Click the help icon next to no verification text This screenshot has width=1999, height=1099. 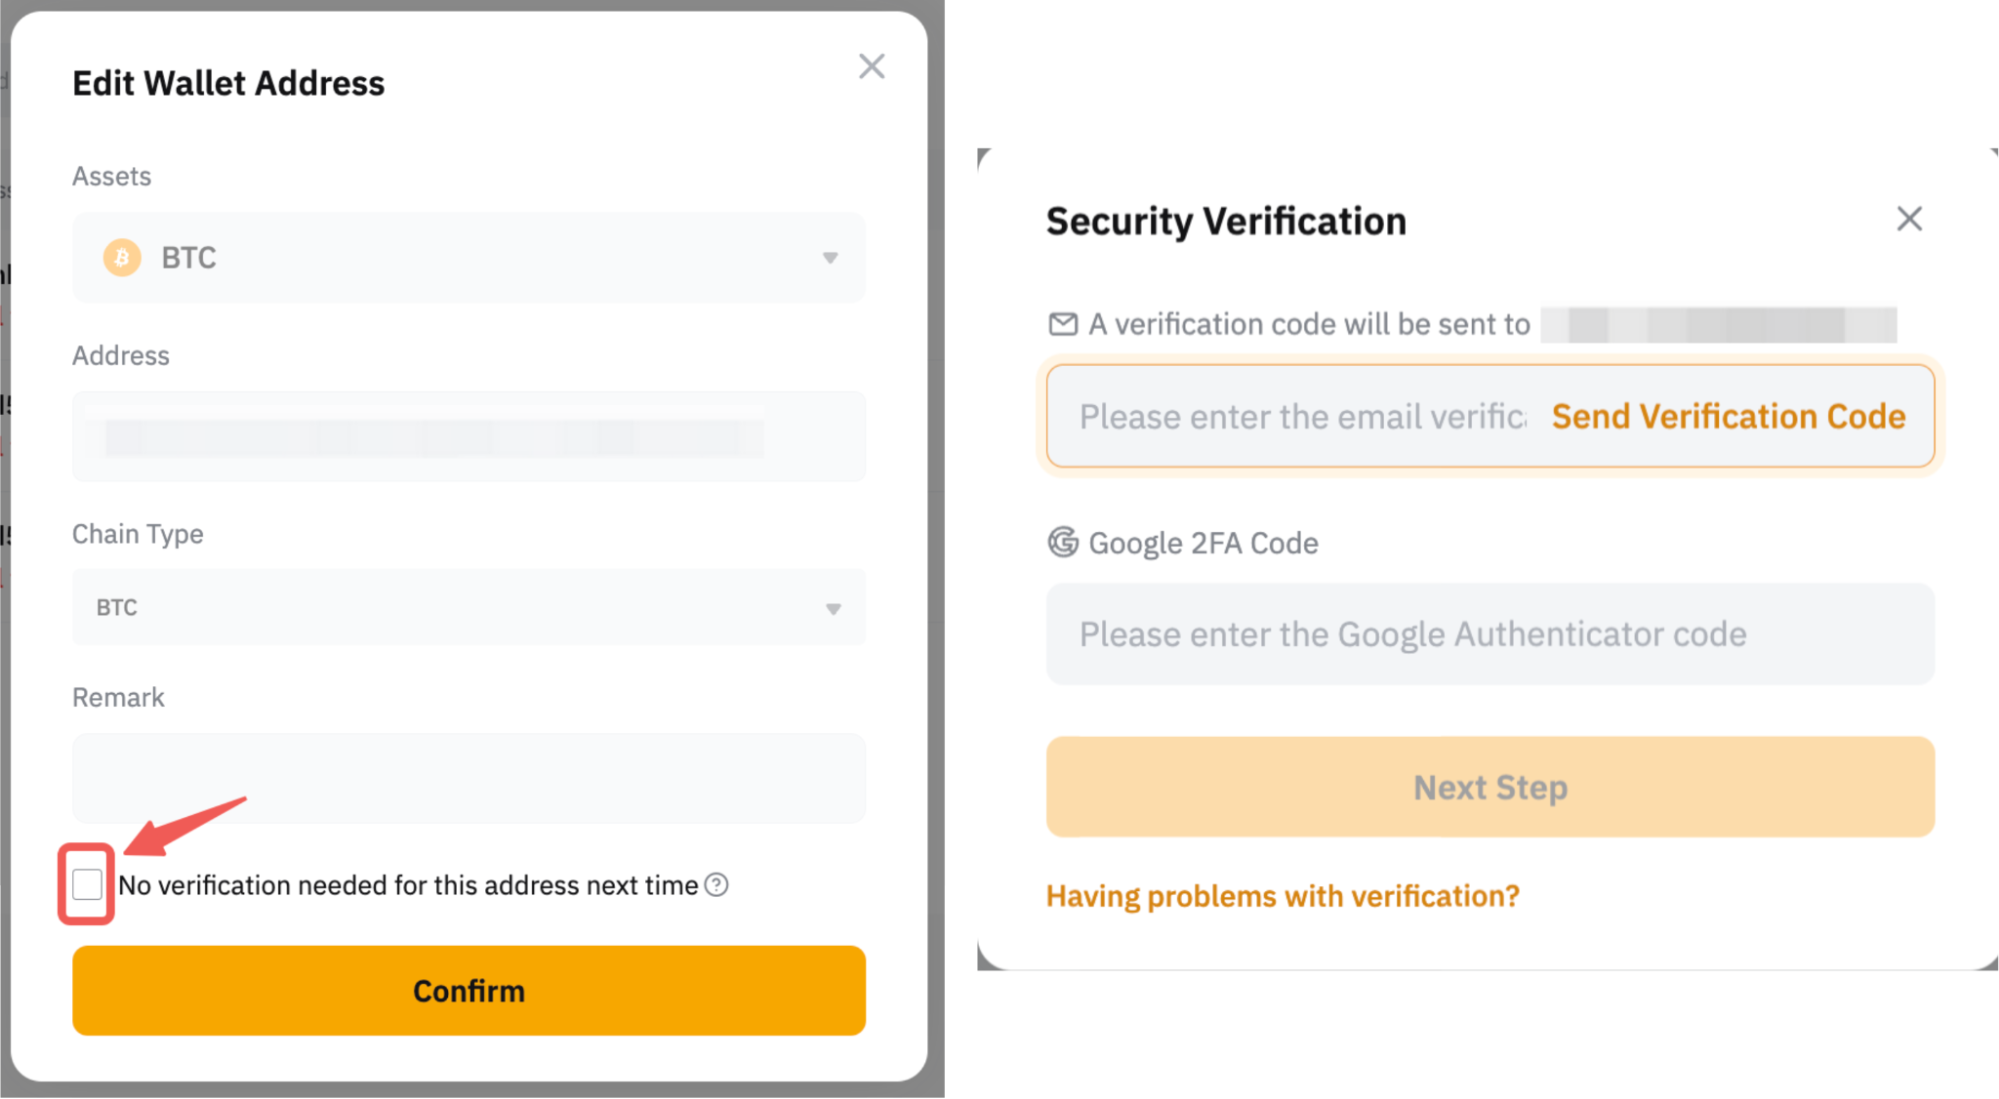pos(716,885)
